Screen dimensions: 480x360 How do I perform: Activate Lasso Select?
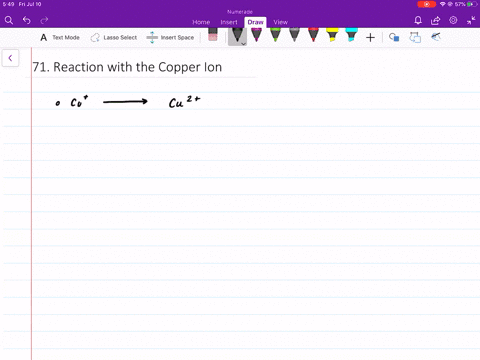pyautogui.click(x=114, y=38)
